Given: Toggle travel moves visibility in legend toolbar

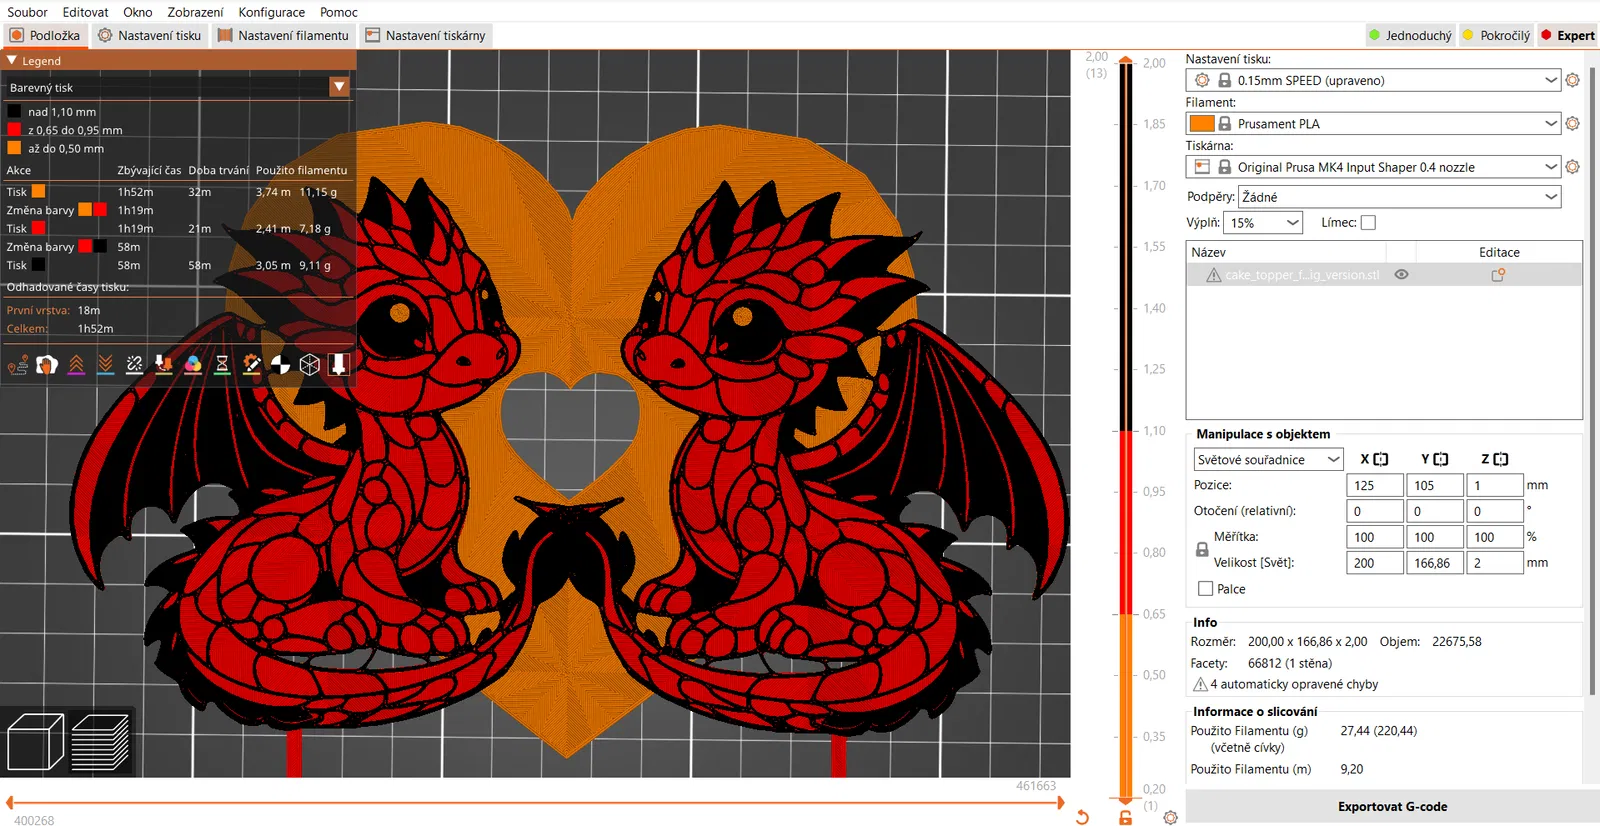Looking at the screenshot, I should (18, 365).
